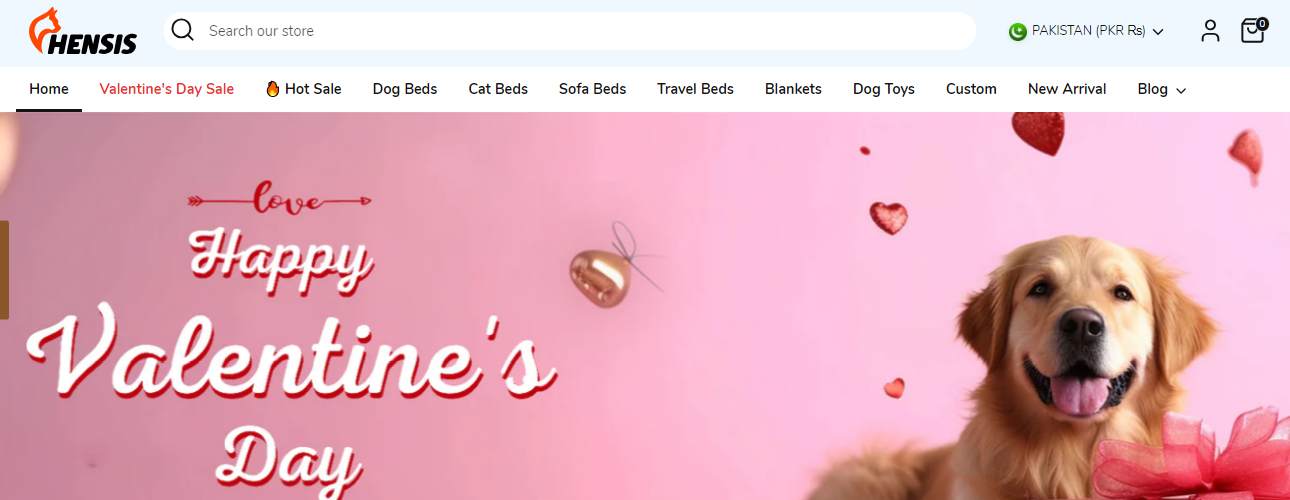Click the search magnifier icon
This screenshot has height=500, width=1290.
coord(182,30)
